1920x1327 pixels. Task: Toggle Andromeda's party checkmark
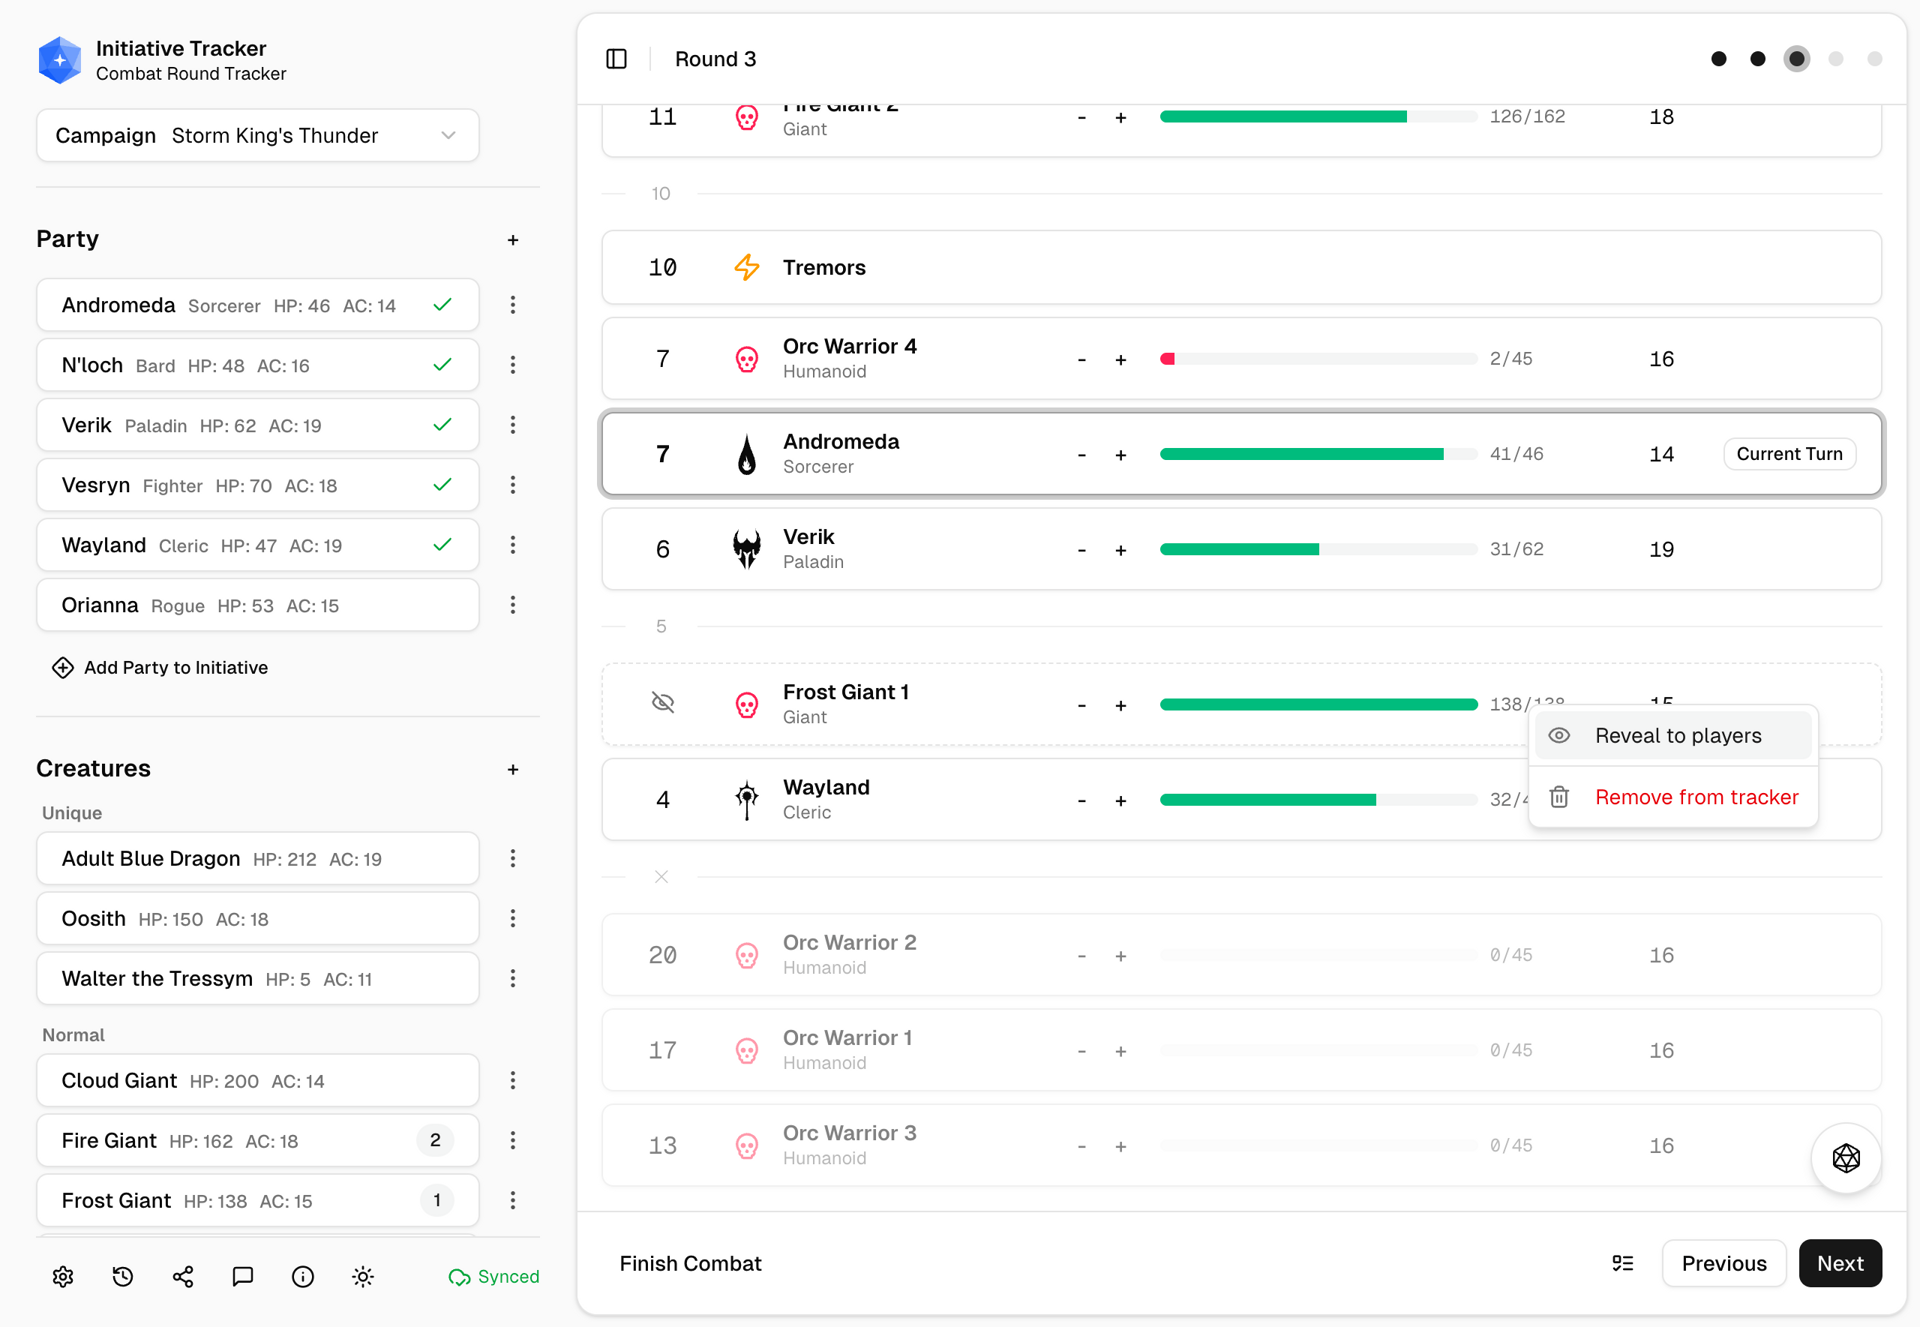click(443, 305)
